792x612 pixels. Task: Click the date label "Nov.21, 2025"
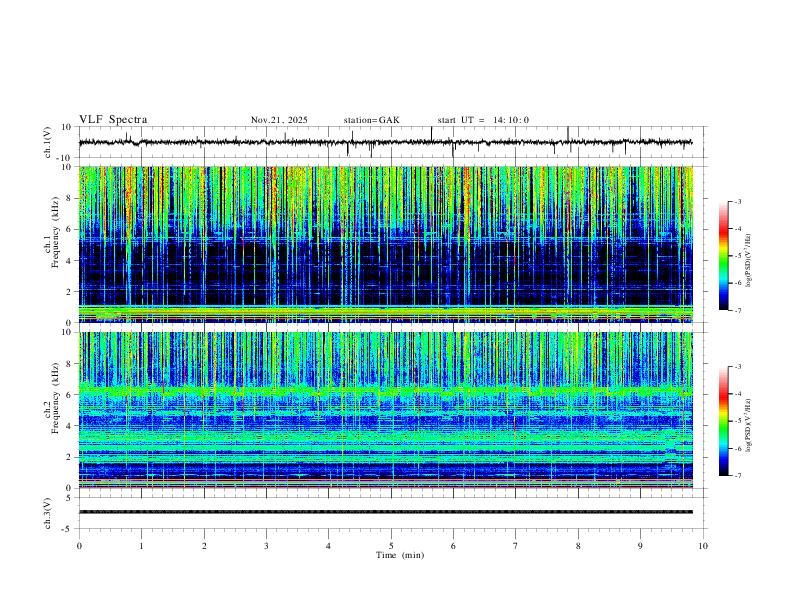[x=279, y=120]
